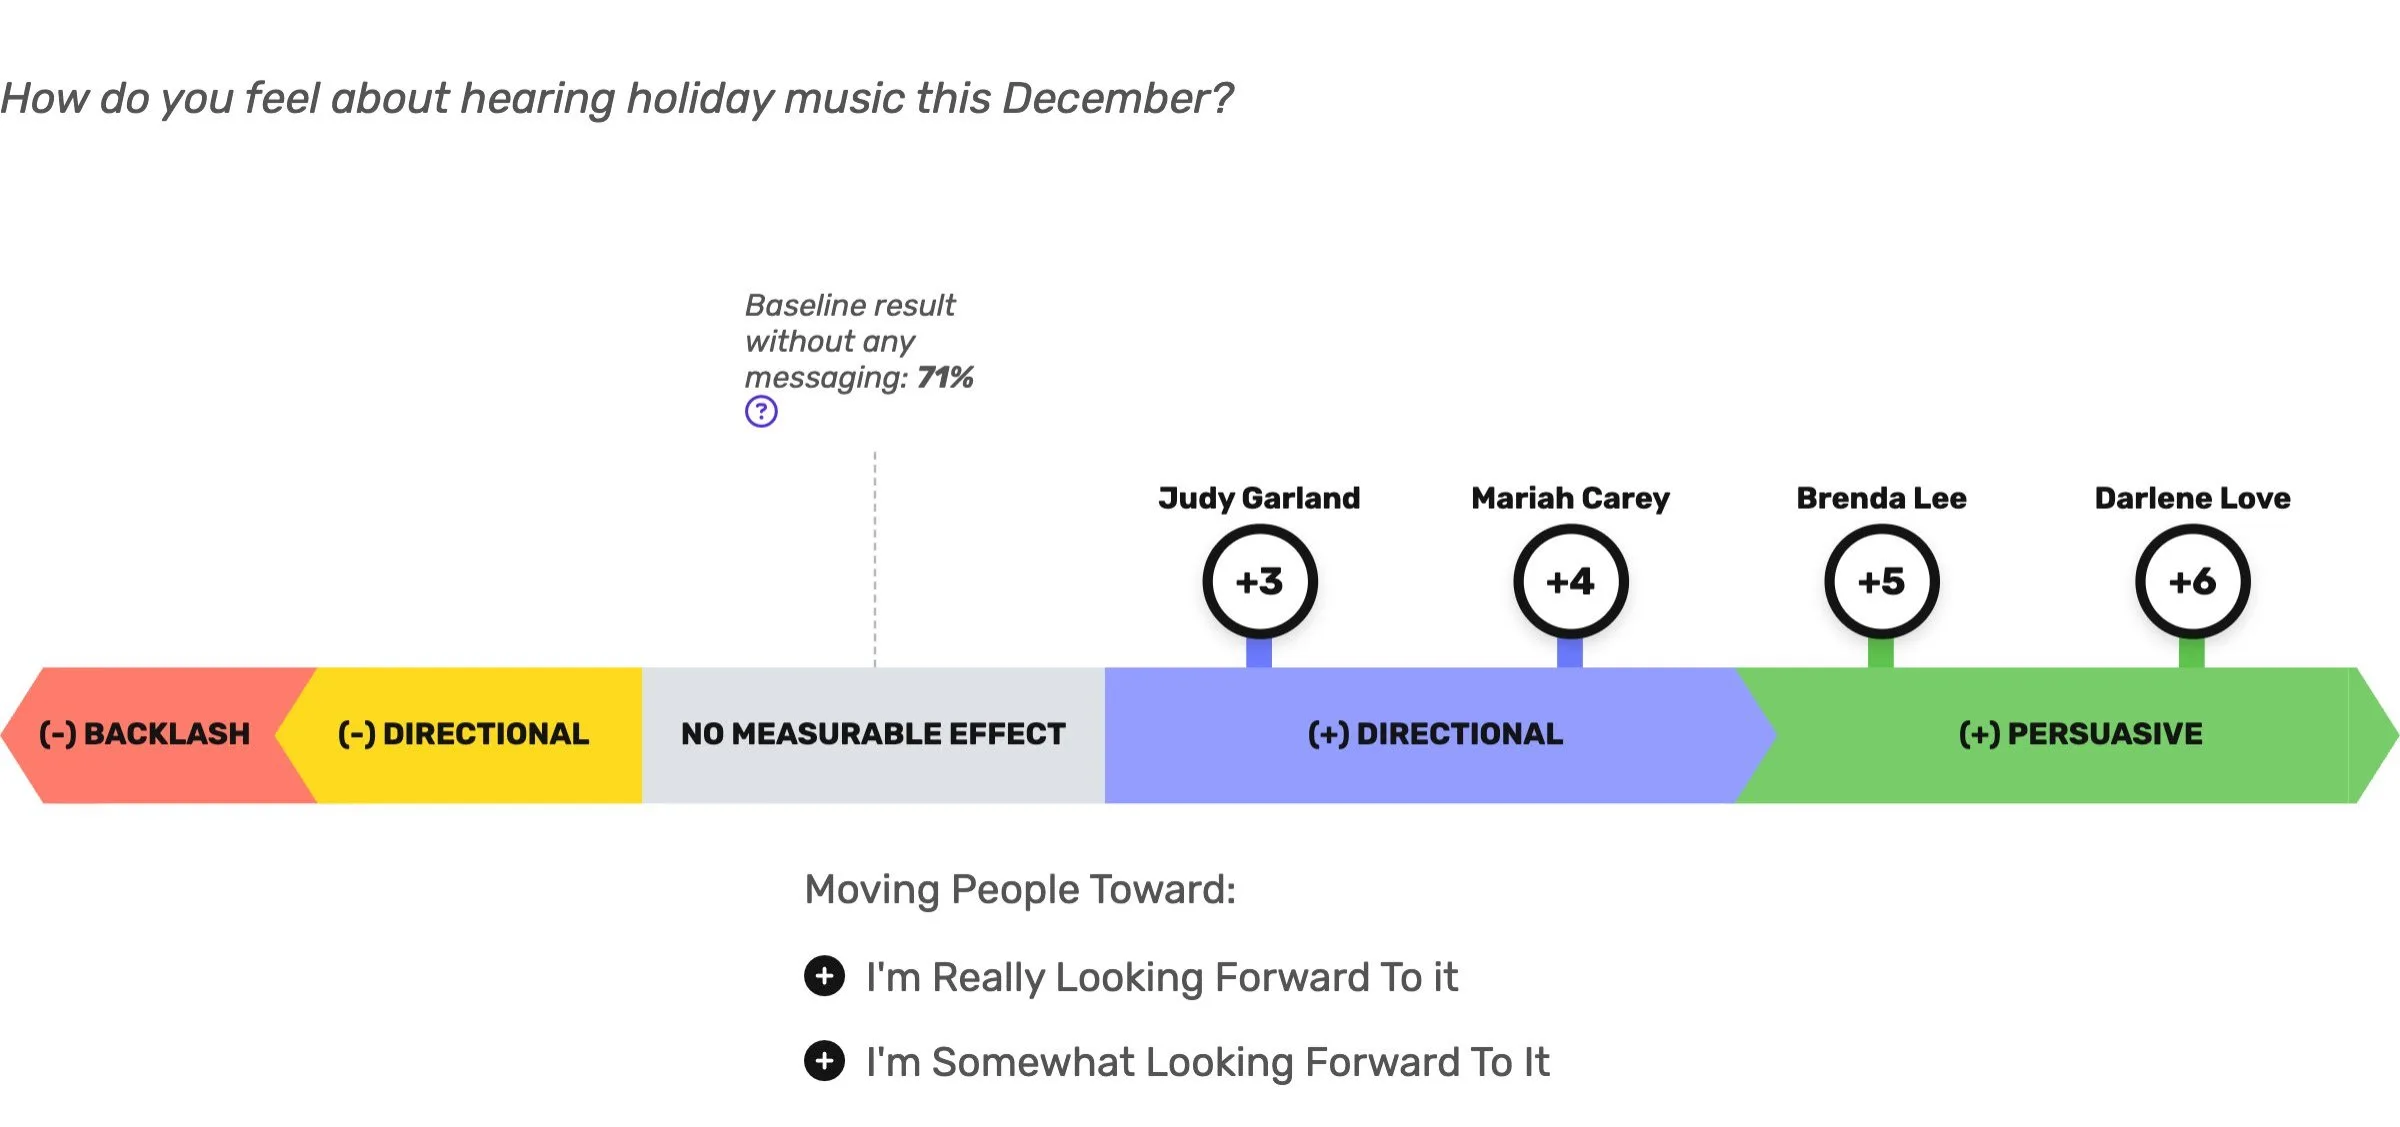
Task: Click "I'm Really Looking Forward To it" text
Action: point(1161,977)
